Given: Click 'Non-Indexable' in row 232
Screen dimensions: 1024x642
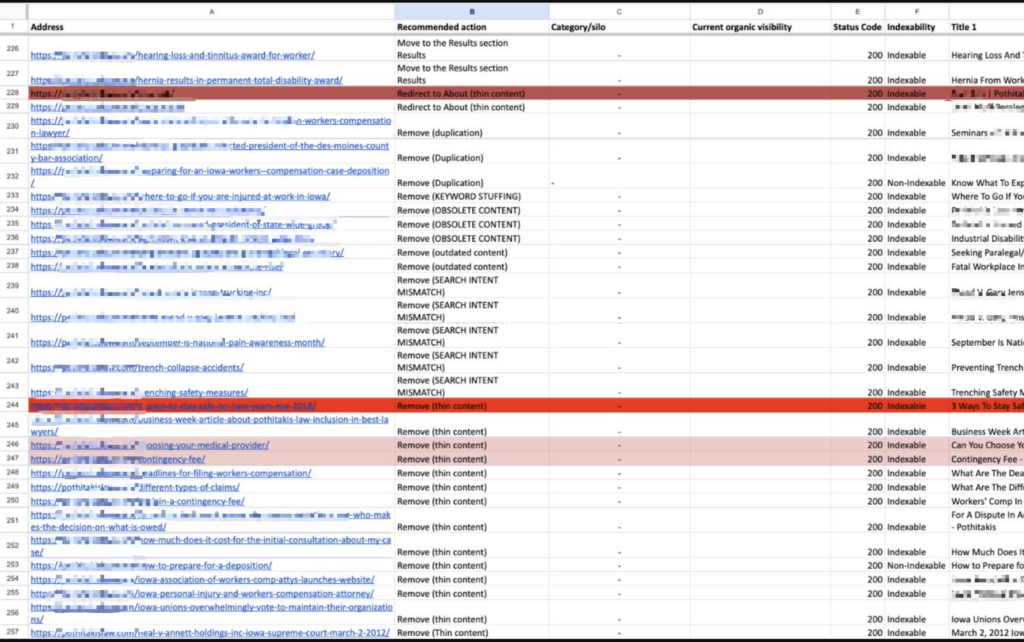Looking at the screenshot, I should [916, 183].
